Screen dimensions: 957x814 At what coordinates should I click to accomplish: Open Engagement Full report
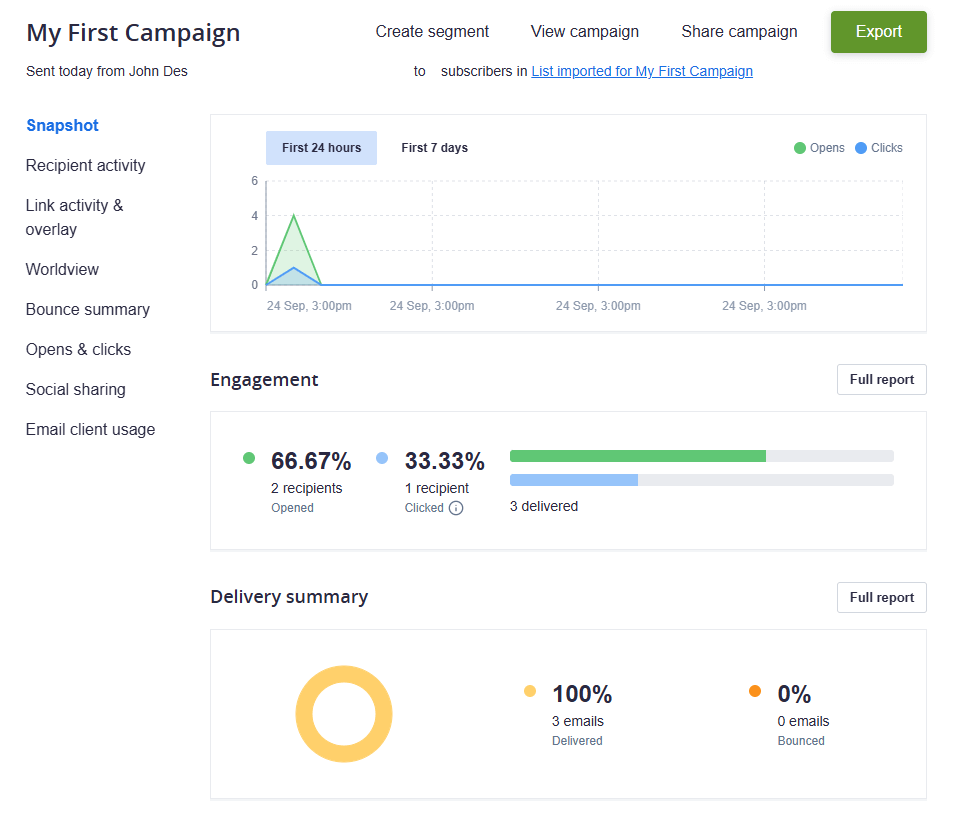tap(881, 380)
